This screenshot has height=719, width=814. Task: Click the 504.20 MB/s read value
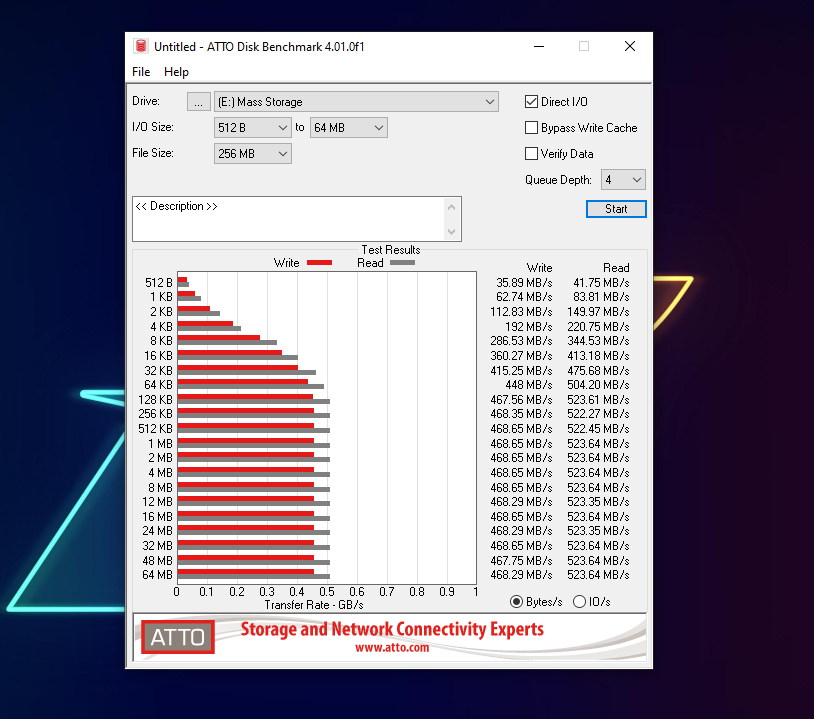[598, 385]
